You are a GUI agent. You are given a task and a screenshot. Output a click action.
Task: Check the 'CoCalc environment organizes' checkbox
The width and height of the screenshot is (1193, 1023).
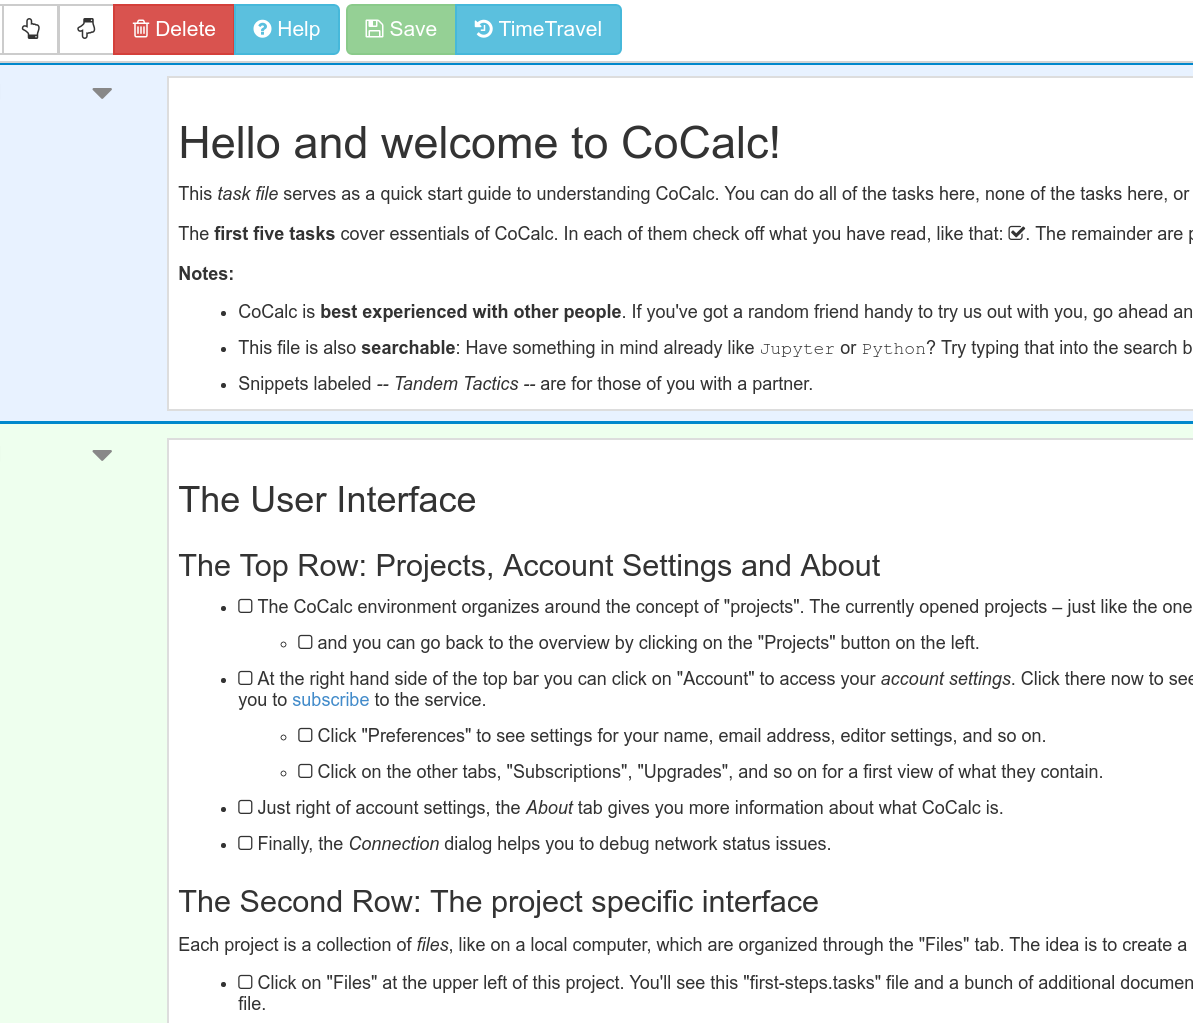pos(246,606)
